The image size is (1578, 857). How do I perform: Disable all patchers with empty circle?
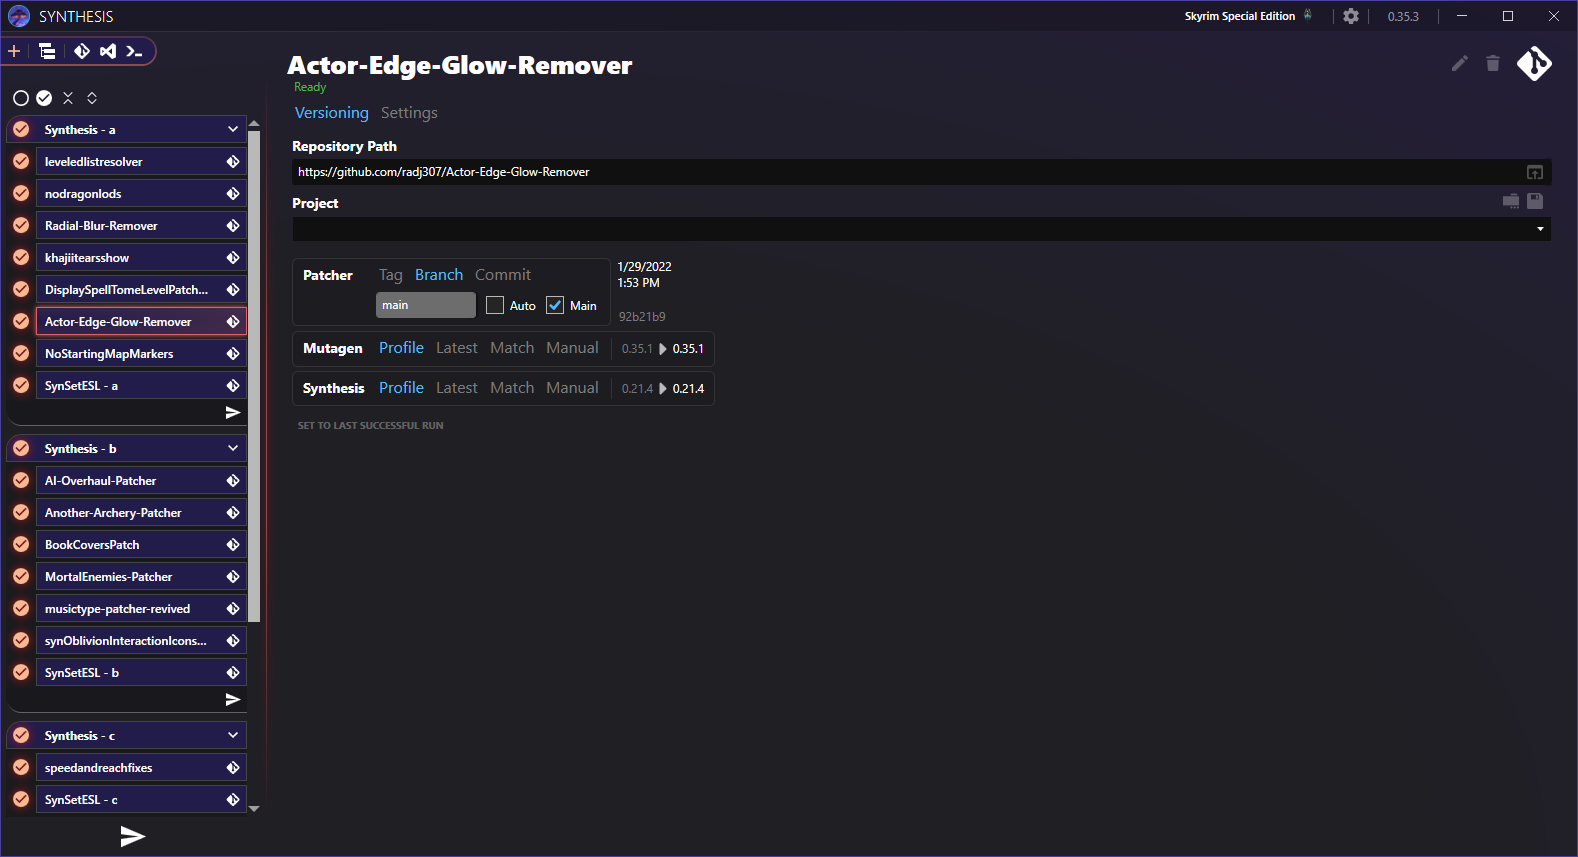(20, 98)
